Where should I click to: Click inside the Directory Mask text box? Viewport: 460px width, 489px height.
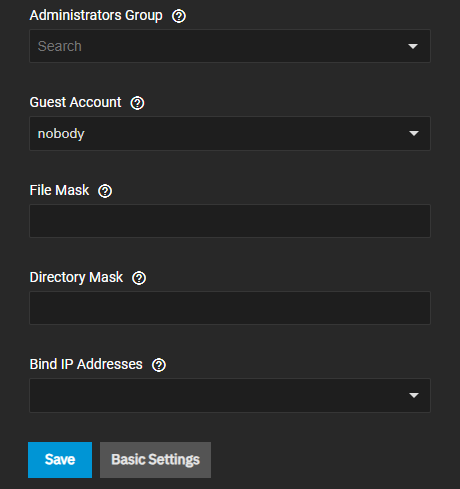point(230,308)
